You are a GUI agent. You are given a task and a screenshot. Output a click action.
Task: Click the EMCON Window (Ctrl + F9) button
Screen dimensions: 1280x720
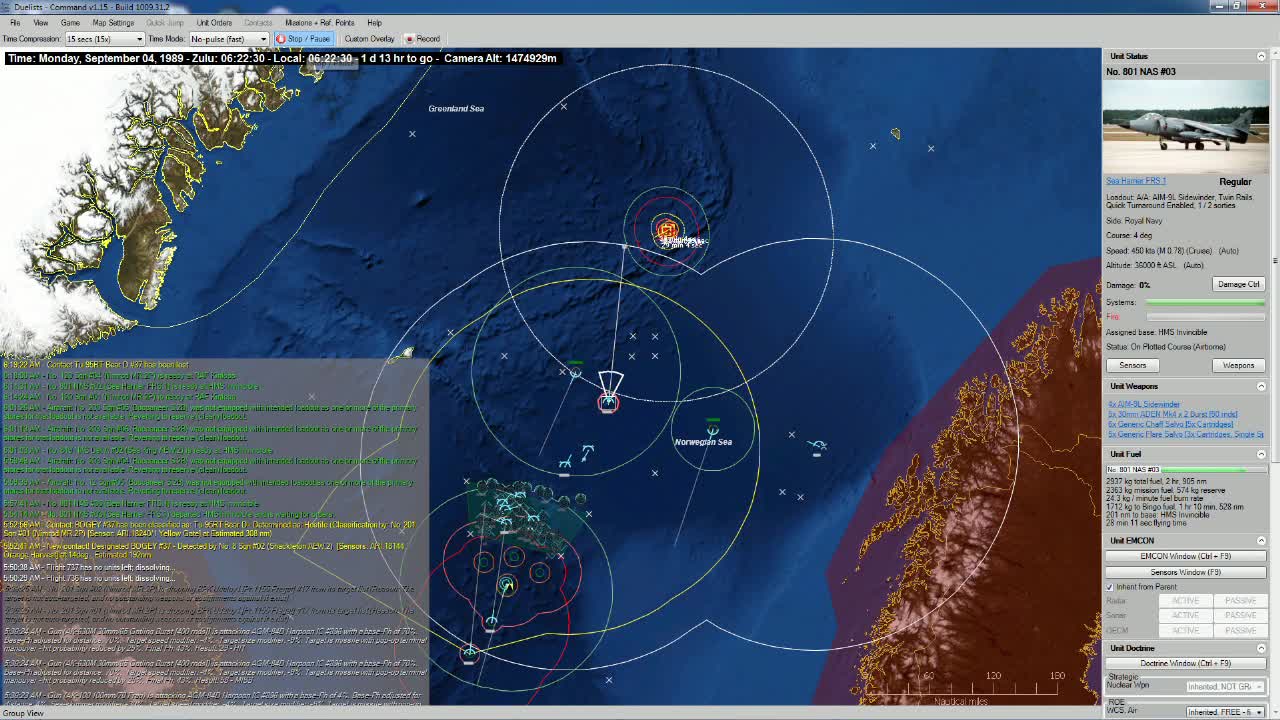pyautogui.click(x=1185, y=556)
